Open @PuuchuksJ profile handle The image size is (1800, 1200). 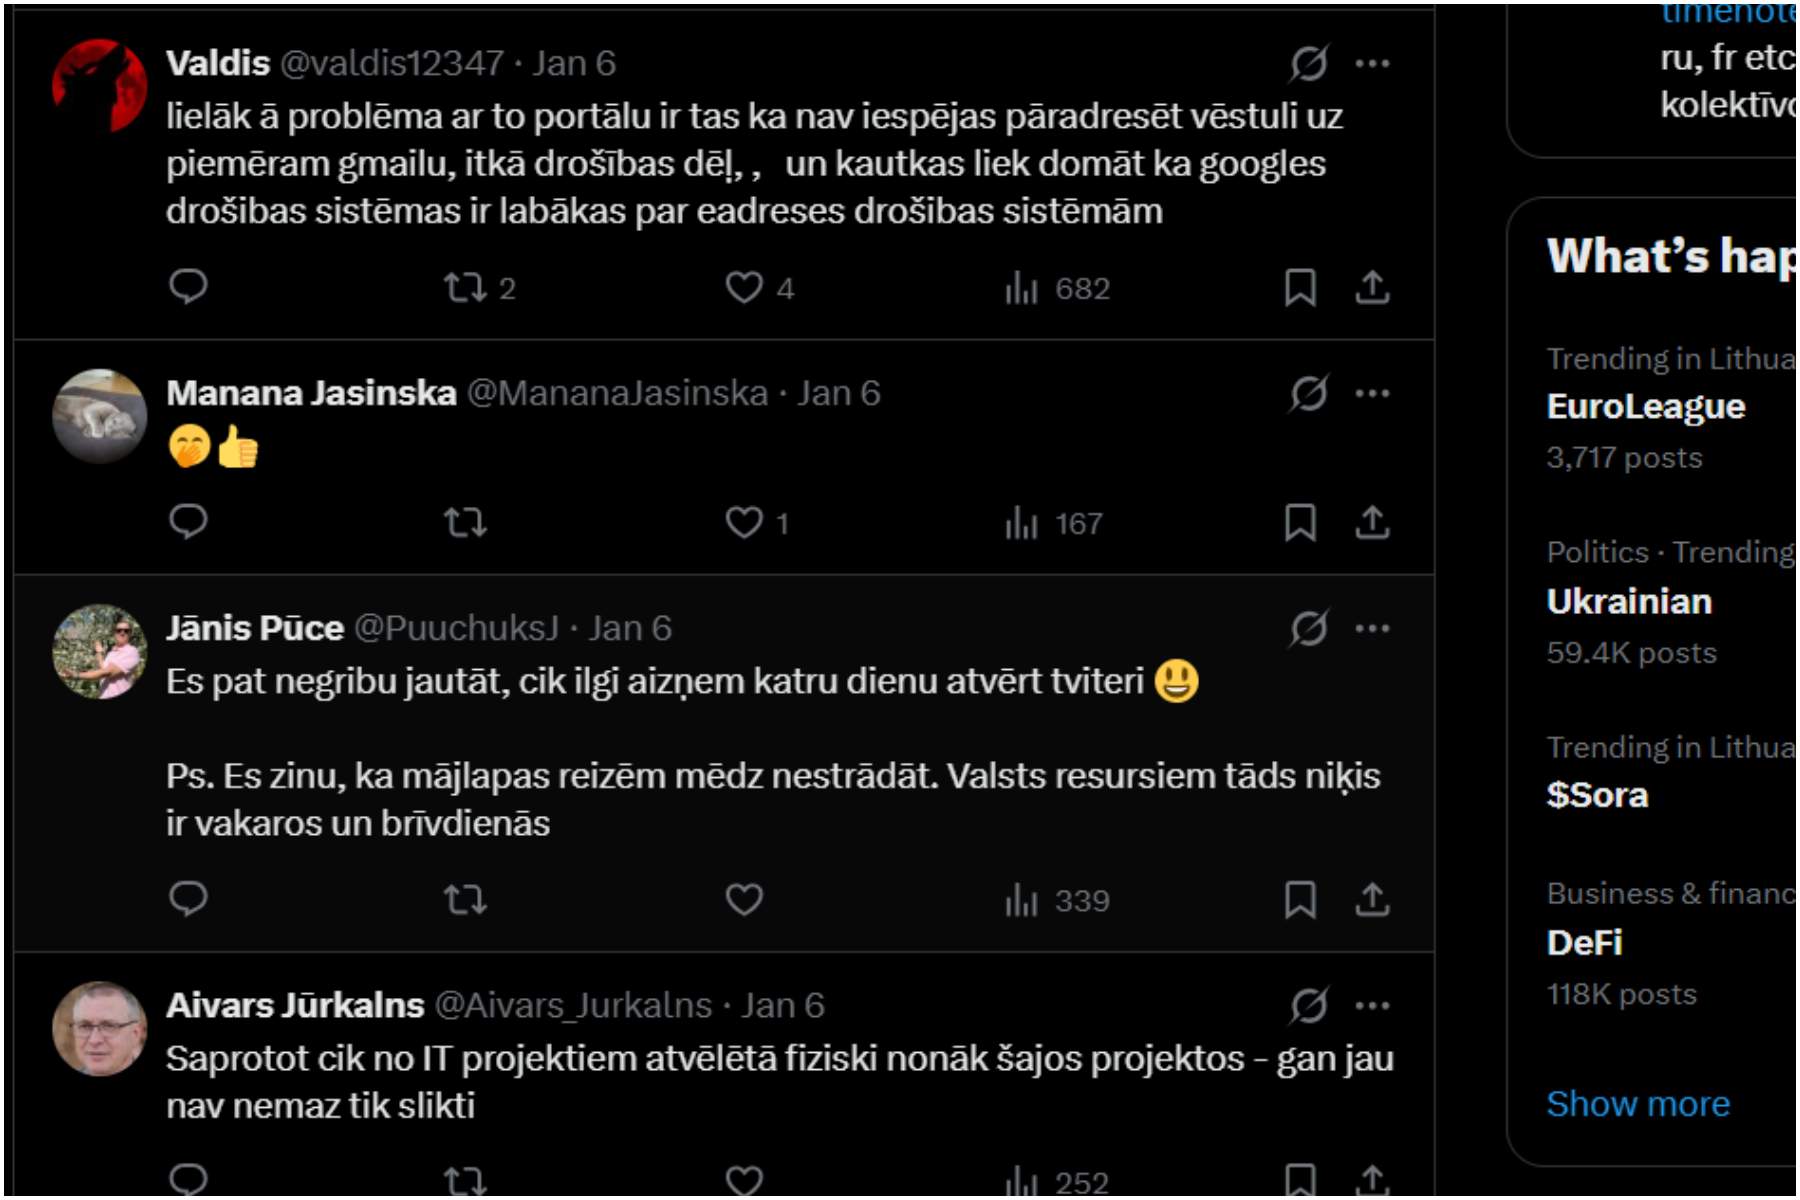[x=456, y=628]
